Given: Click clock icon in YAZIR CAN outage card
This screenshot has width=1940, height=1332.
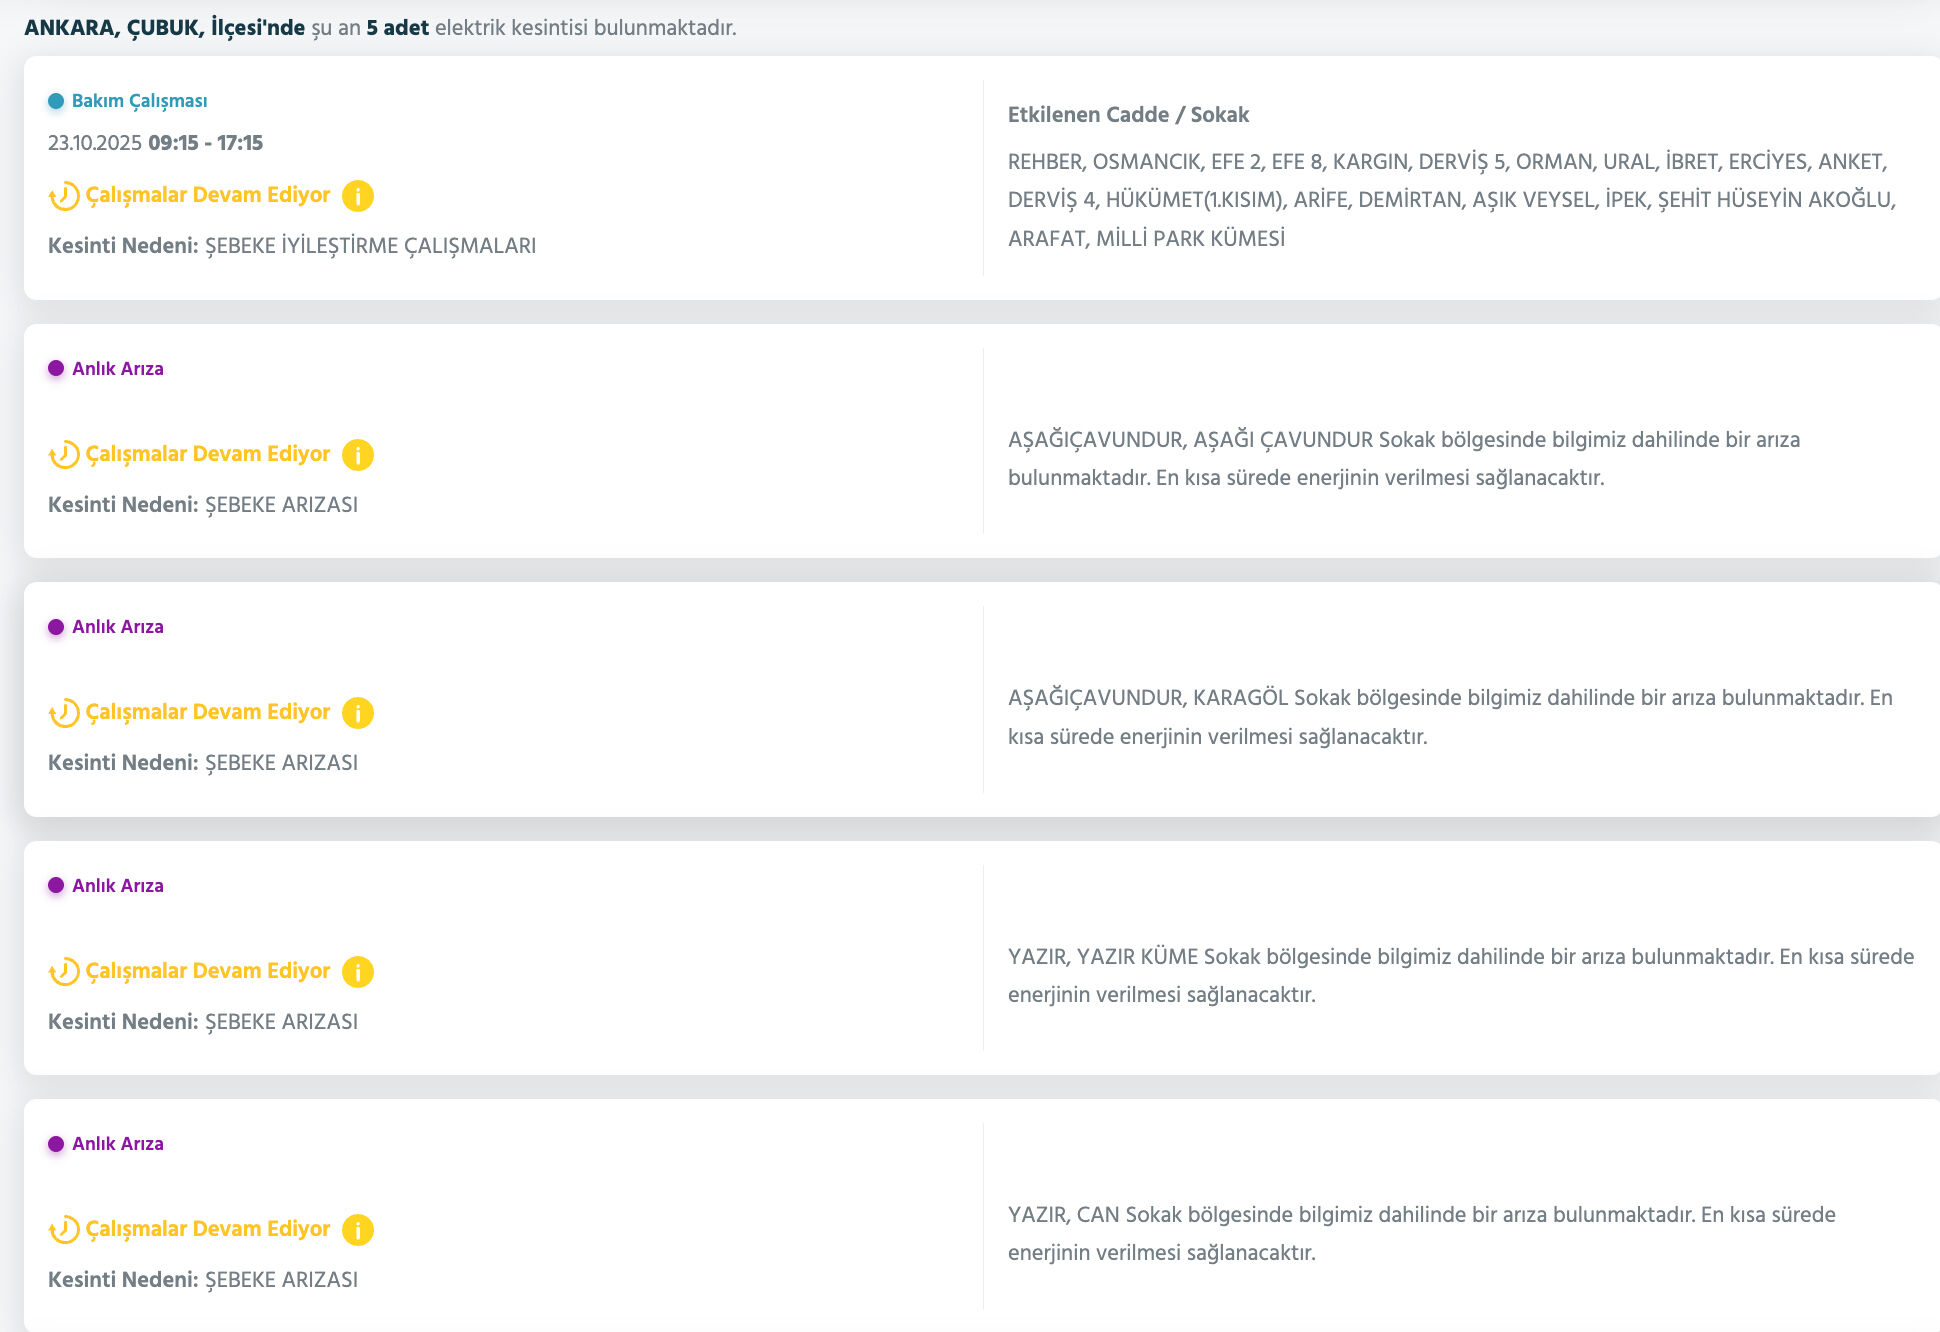Looking at the screenshot, I should coord(64,1230).
